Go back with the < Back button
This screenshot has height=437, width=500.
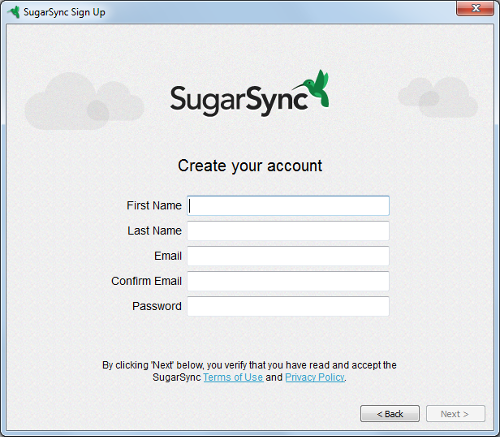[x=390, y=414]
